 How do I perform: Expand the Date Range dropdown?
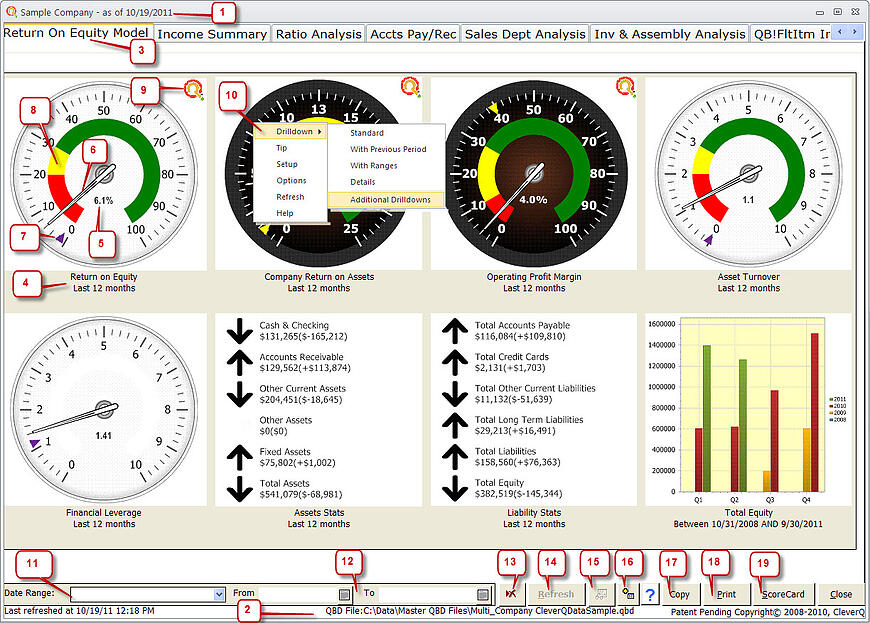coord(219,594)
